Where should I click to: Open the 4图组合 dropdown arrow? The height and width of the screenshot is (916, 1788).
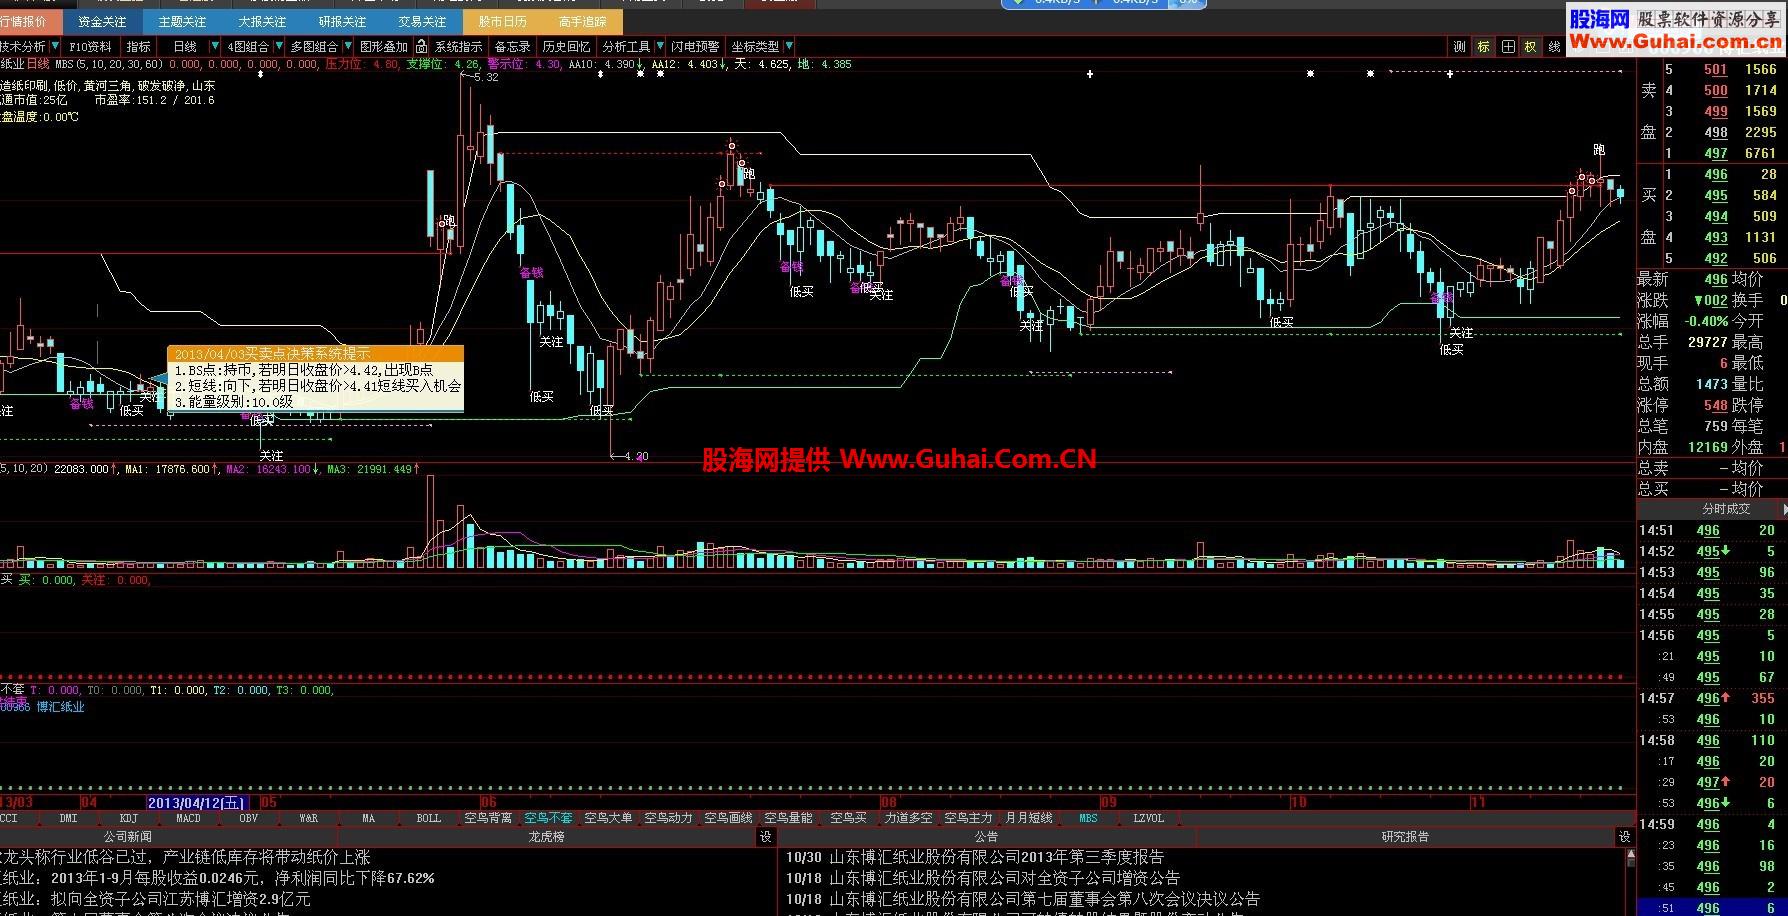point(277,46)
